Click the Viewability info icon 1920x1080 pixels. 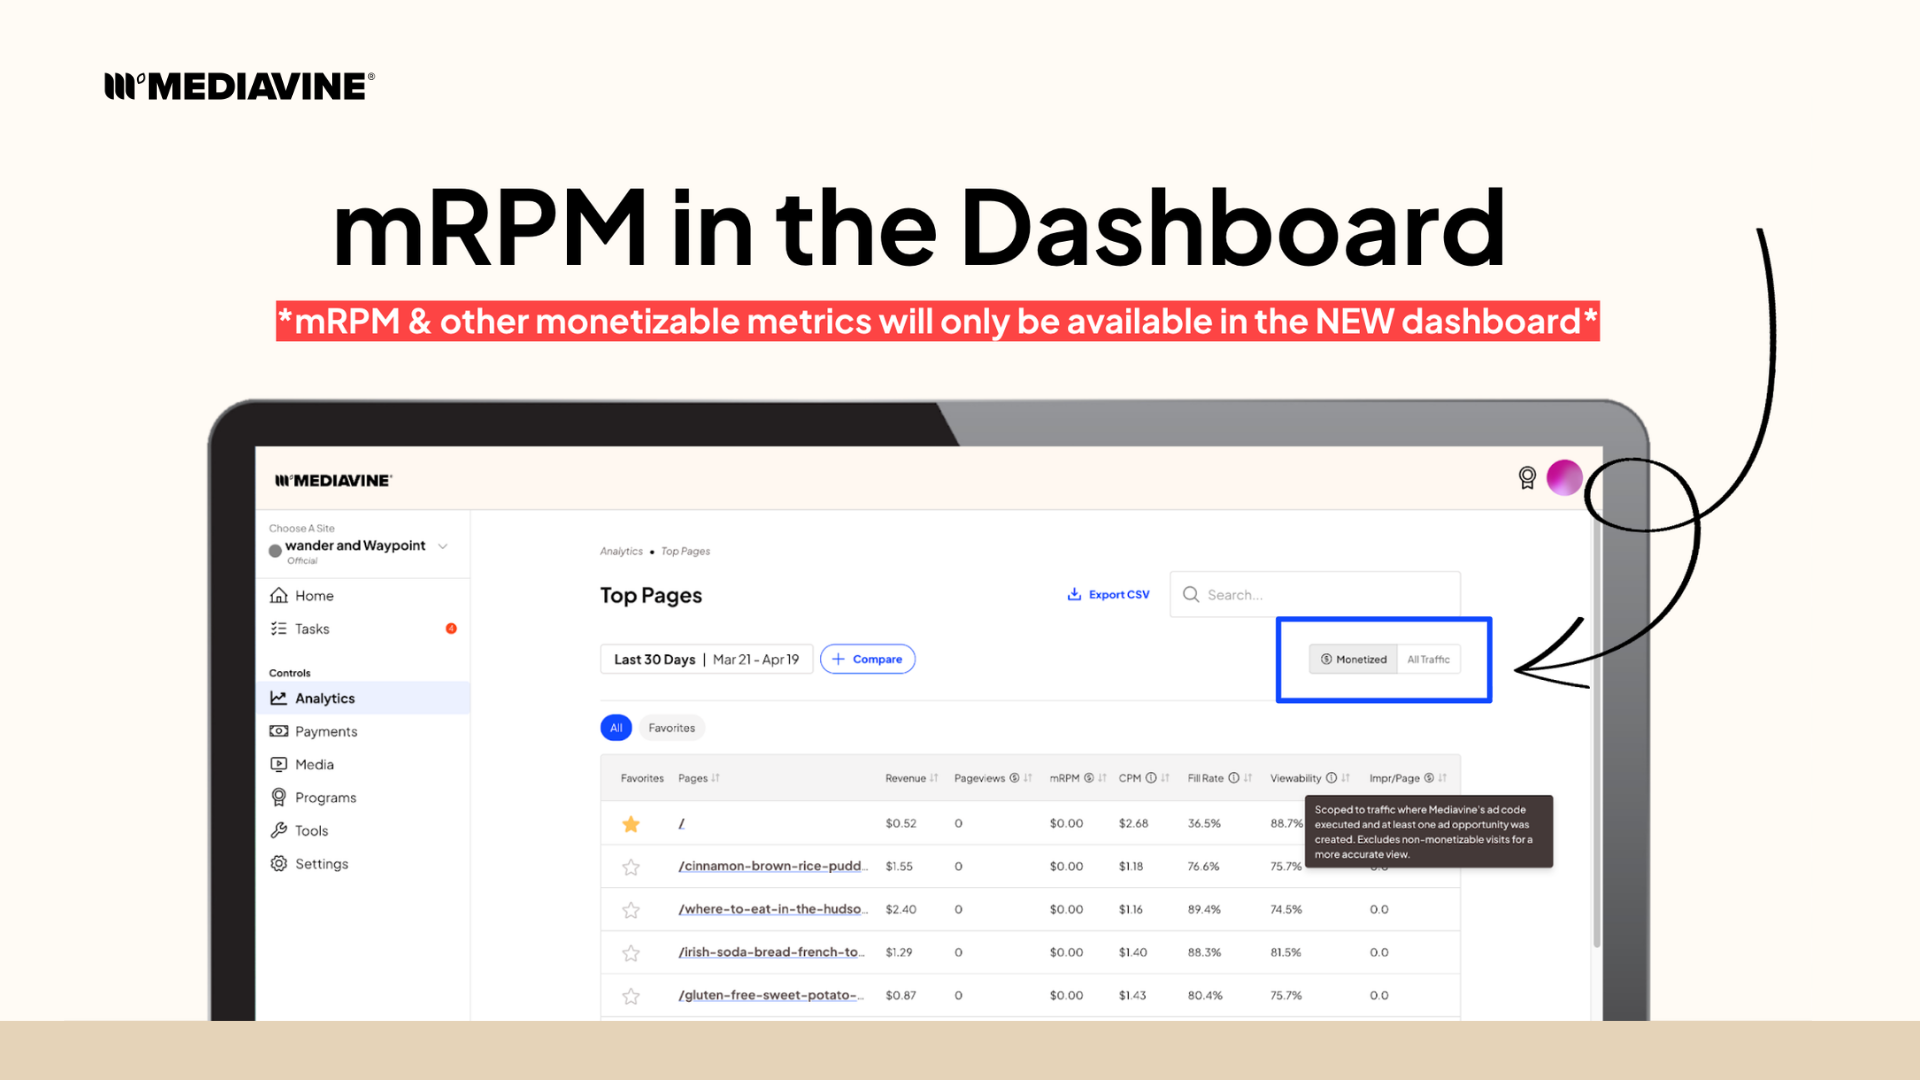tap(1331, 778)
